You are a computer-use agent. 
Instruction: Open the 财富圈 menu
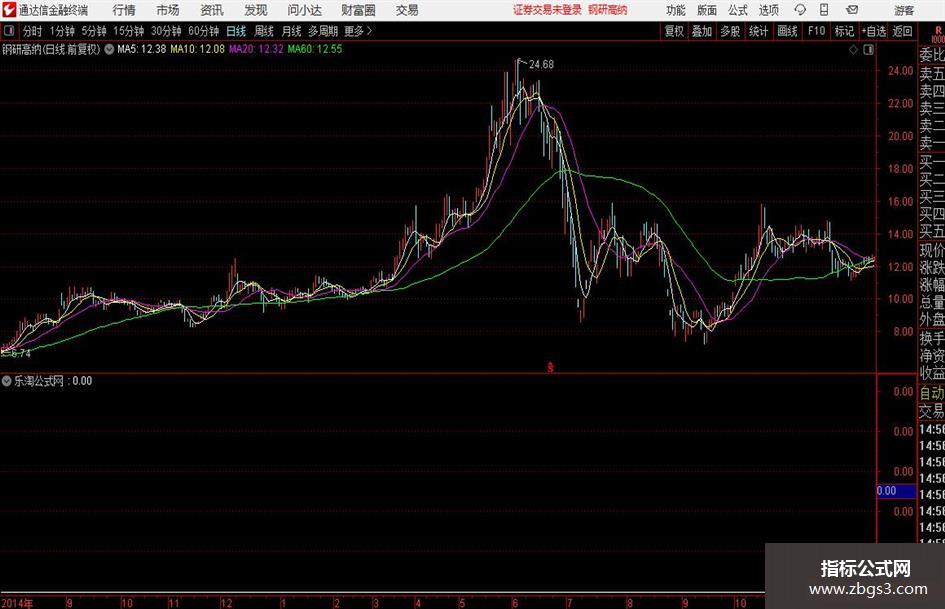(x=358, y=10)
